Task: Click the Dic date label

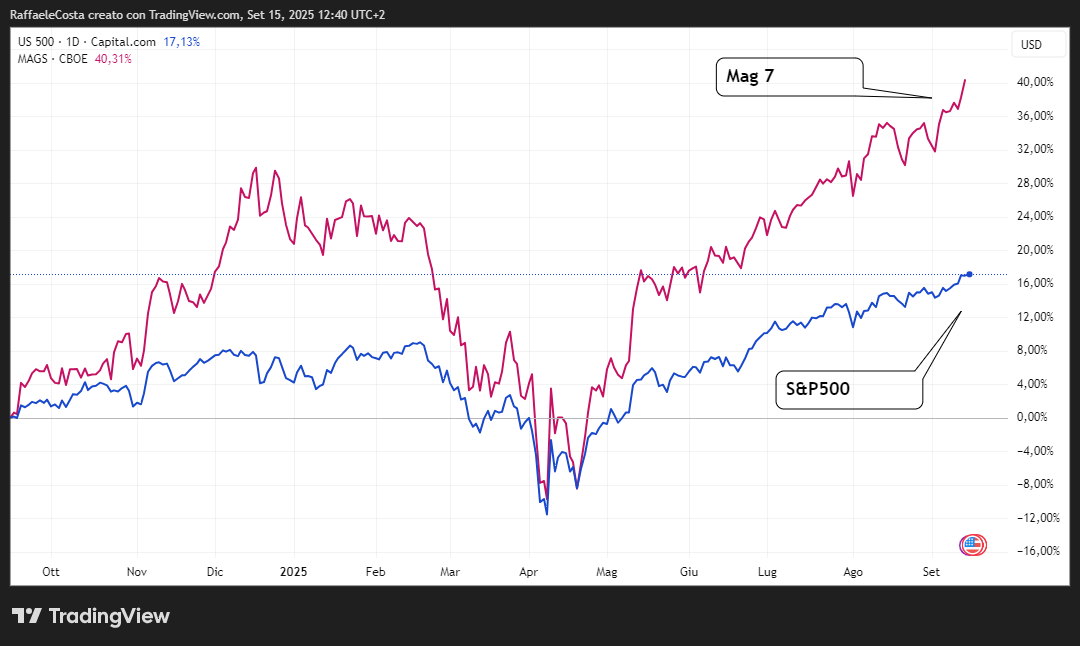Action: [215, 572]
